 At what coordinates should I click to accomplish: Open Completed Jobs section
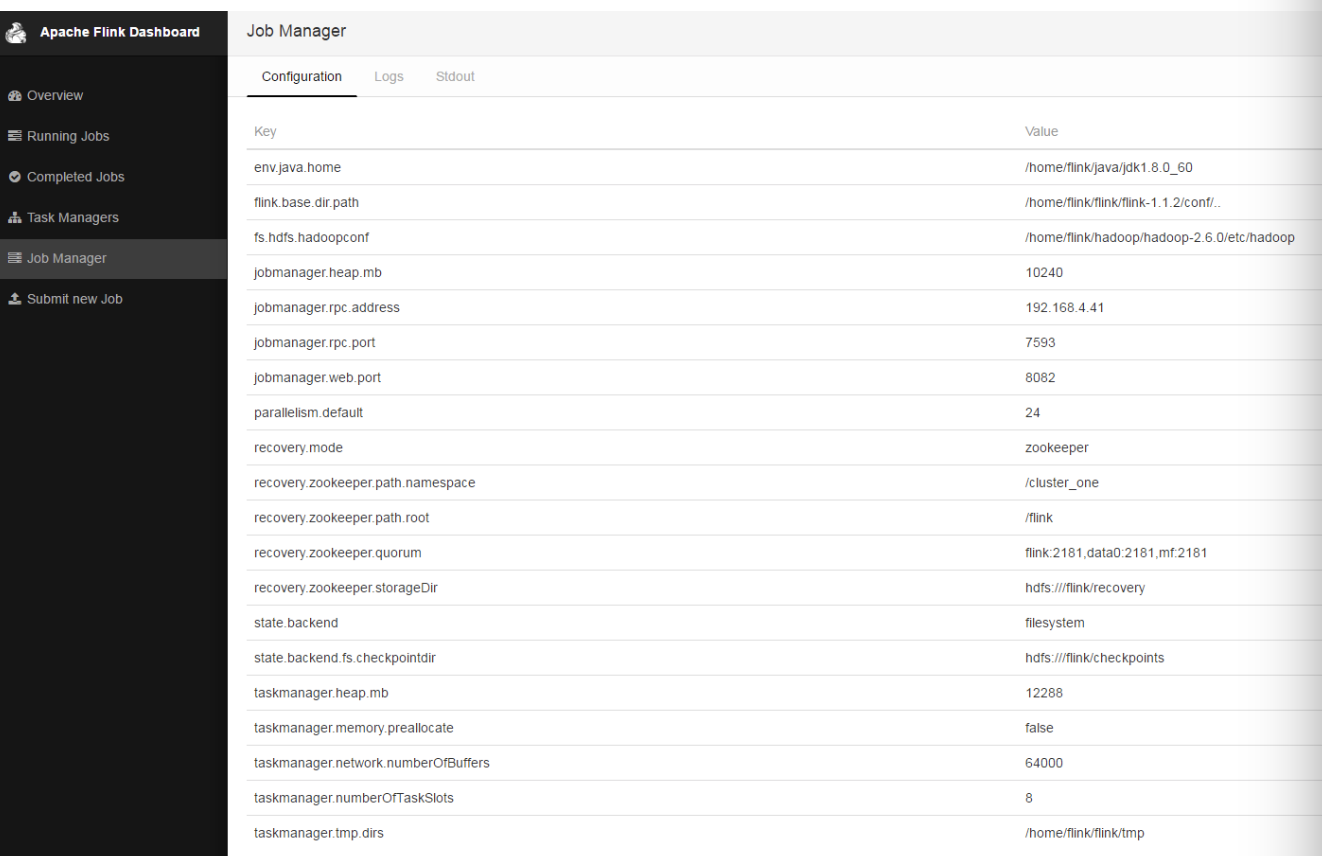tap(76, 177)
